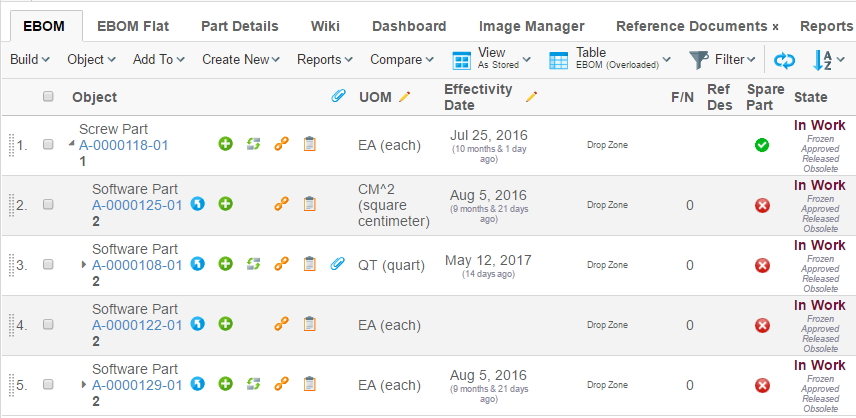Click clipboard icon on row 3
Screen dimensions: 856x418
(310, 264)
